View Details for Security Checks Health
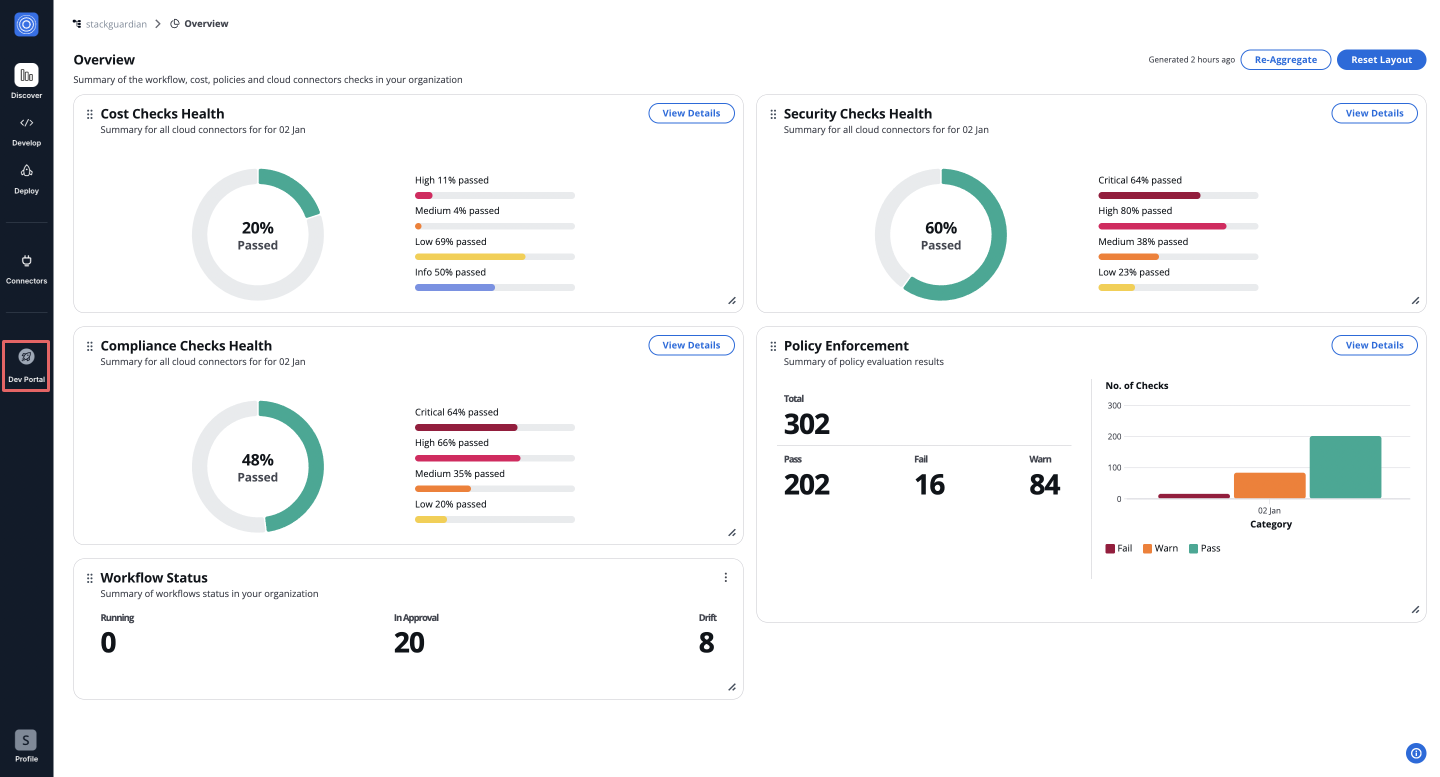Image resolution: width=1440 pixels, height=777 pixels. pyautogui.click(x=1374, y=113)
